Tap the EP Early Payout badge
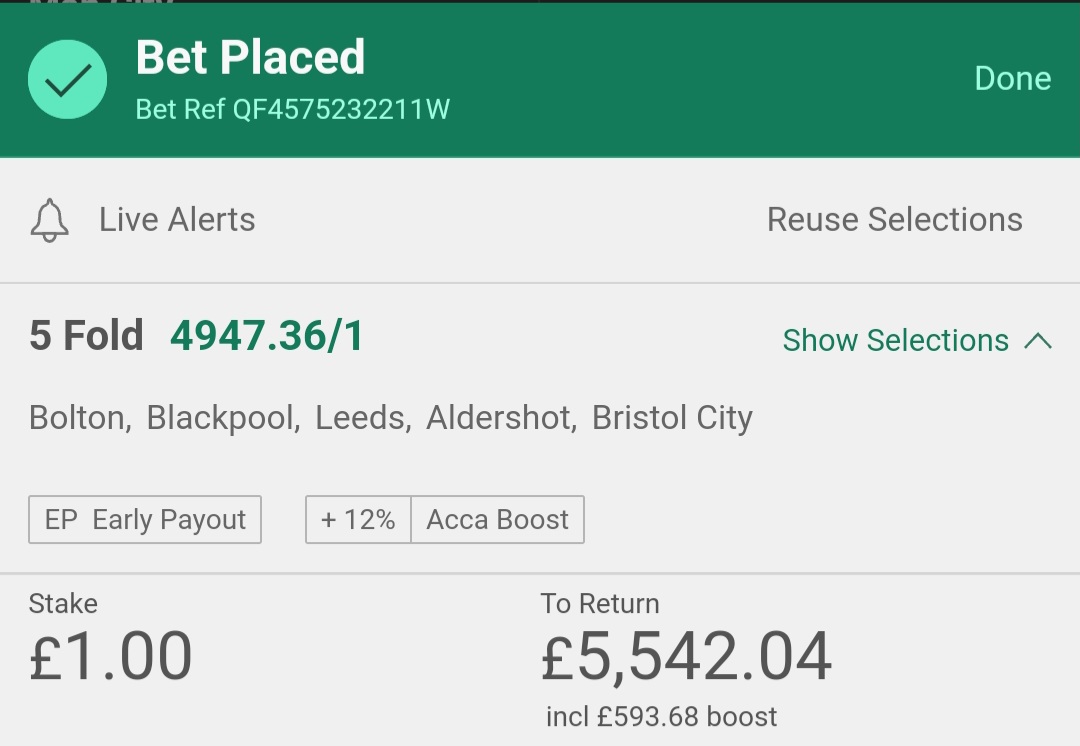 click(x=145, y=519)
